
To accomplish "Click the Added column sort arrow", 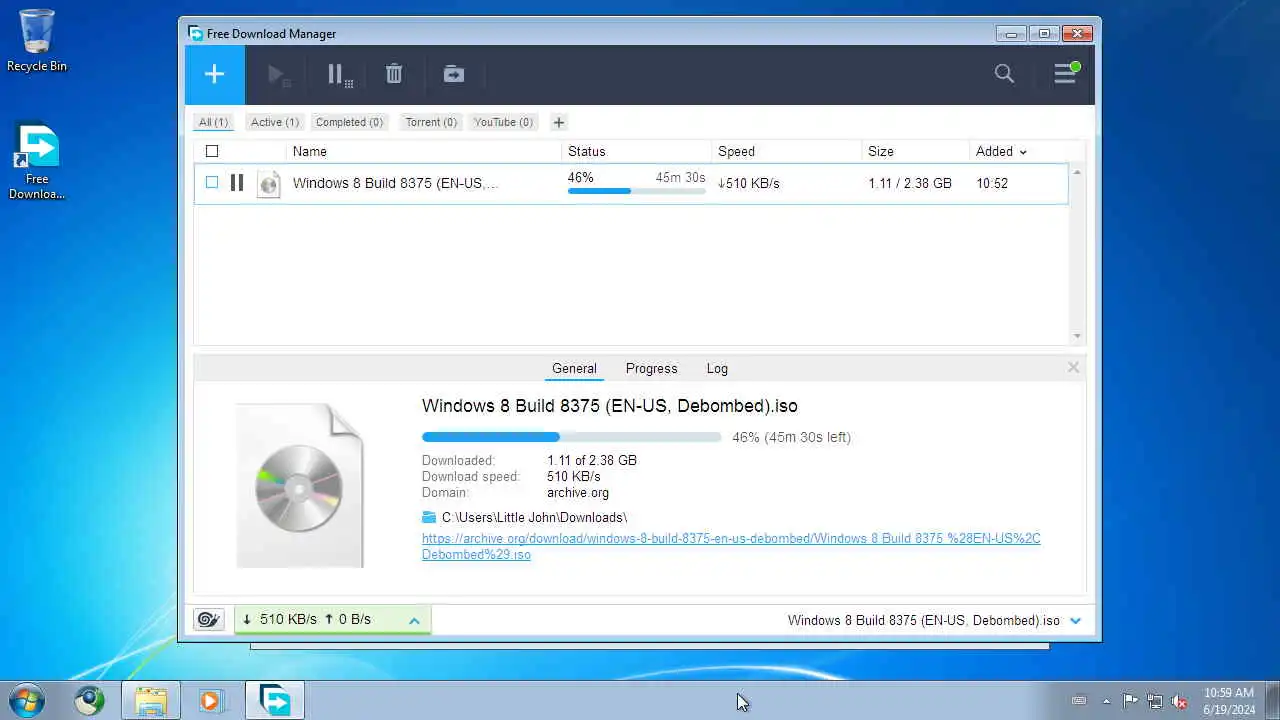I will click(1023, 152).
